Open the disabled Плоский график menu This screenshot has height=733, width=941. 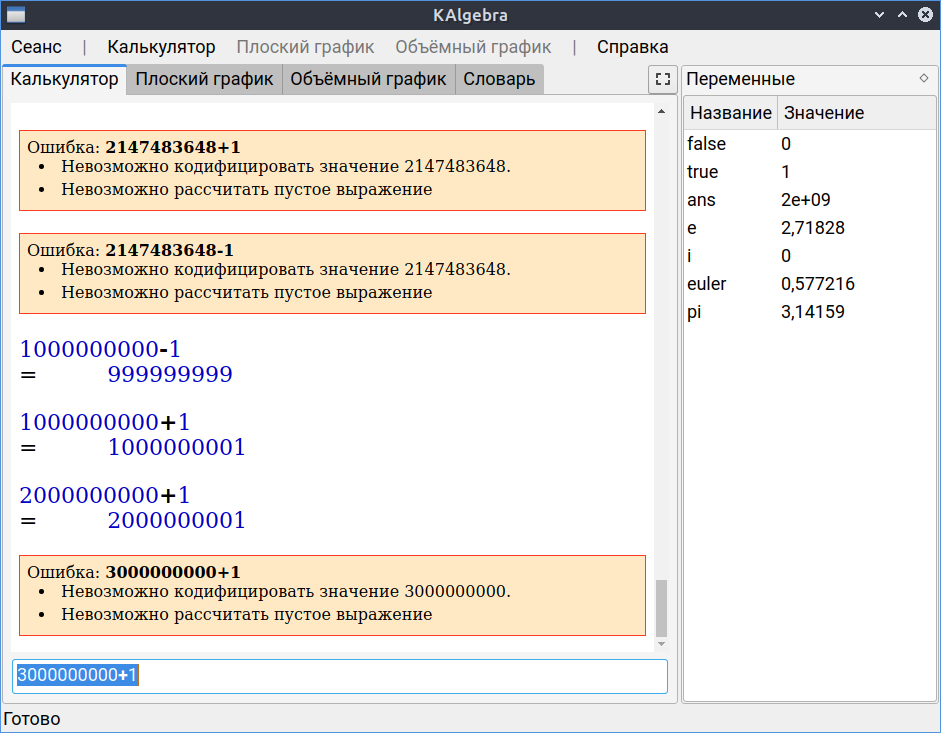coord(305,47)
